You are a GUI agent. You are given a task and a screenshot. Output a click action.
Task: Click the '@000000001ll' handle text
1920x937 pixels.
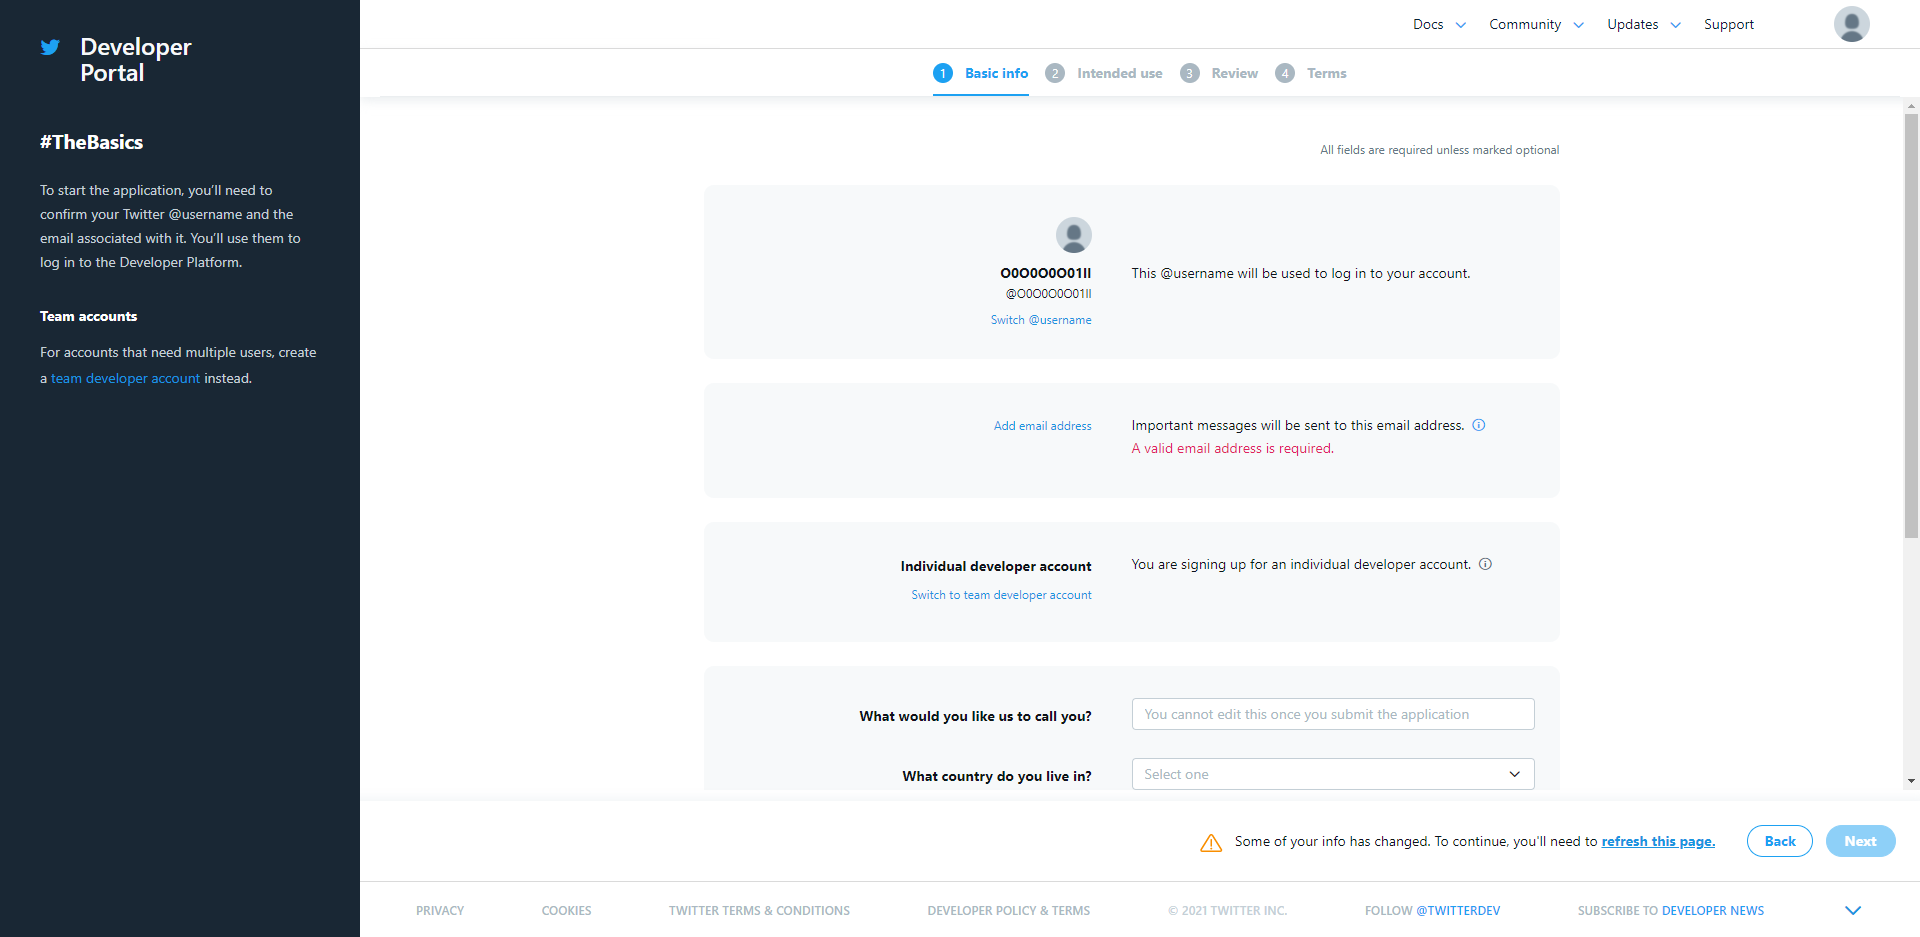tap(1048, 294)
